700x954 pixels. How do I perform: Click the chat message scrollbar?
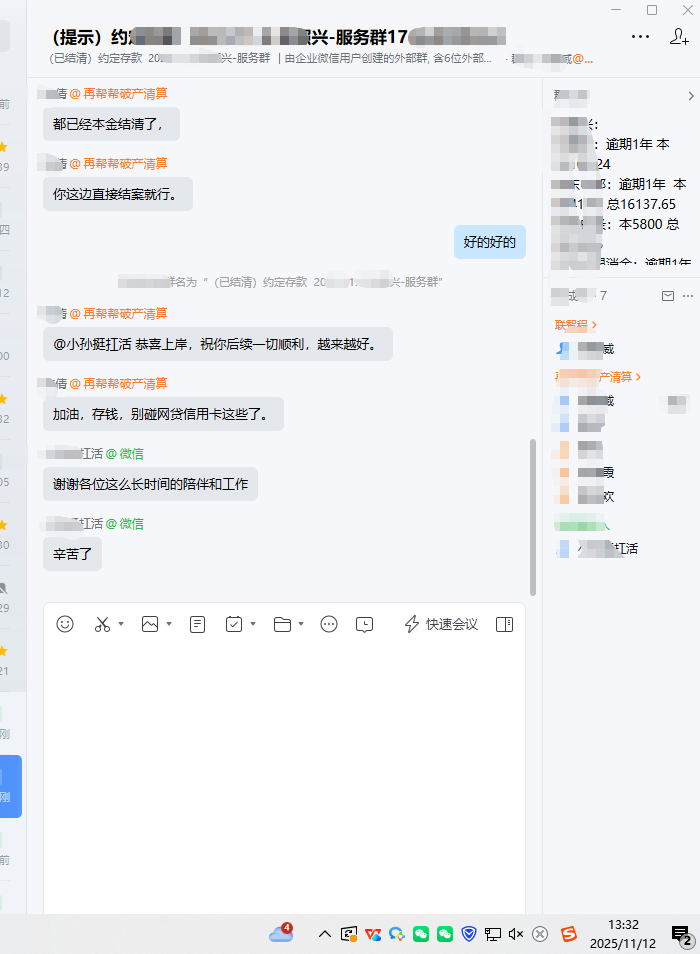[533, 515]
